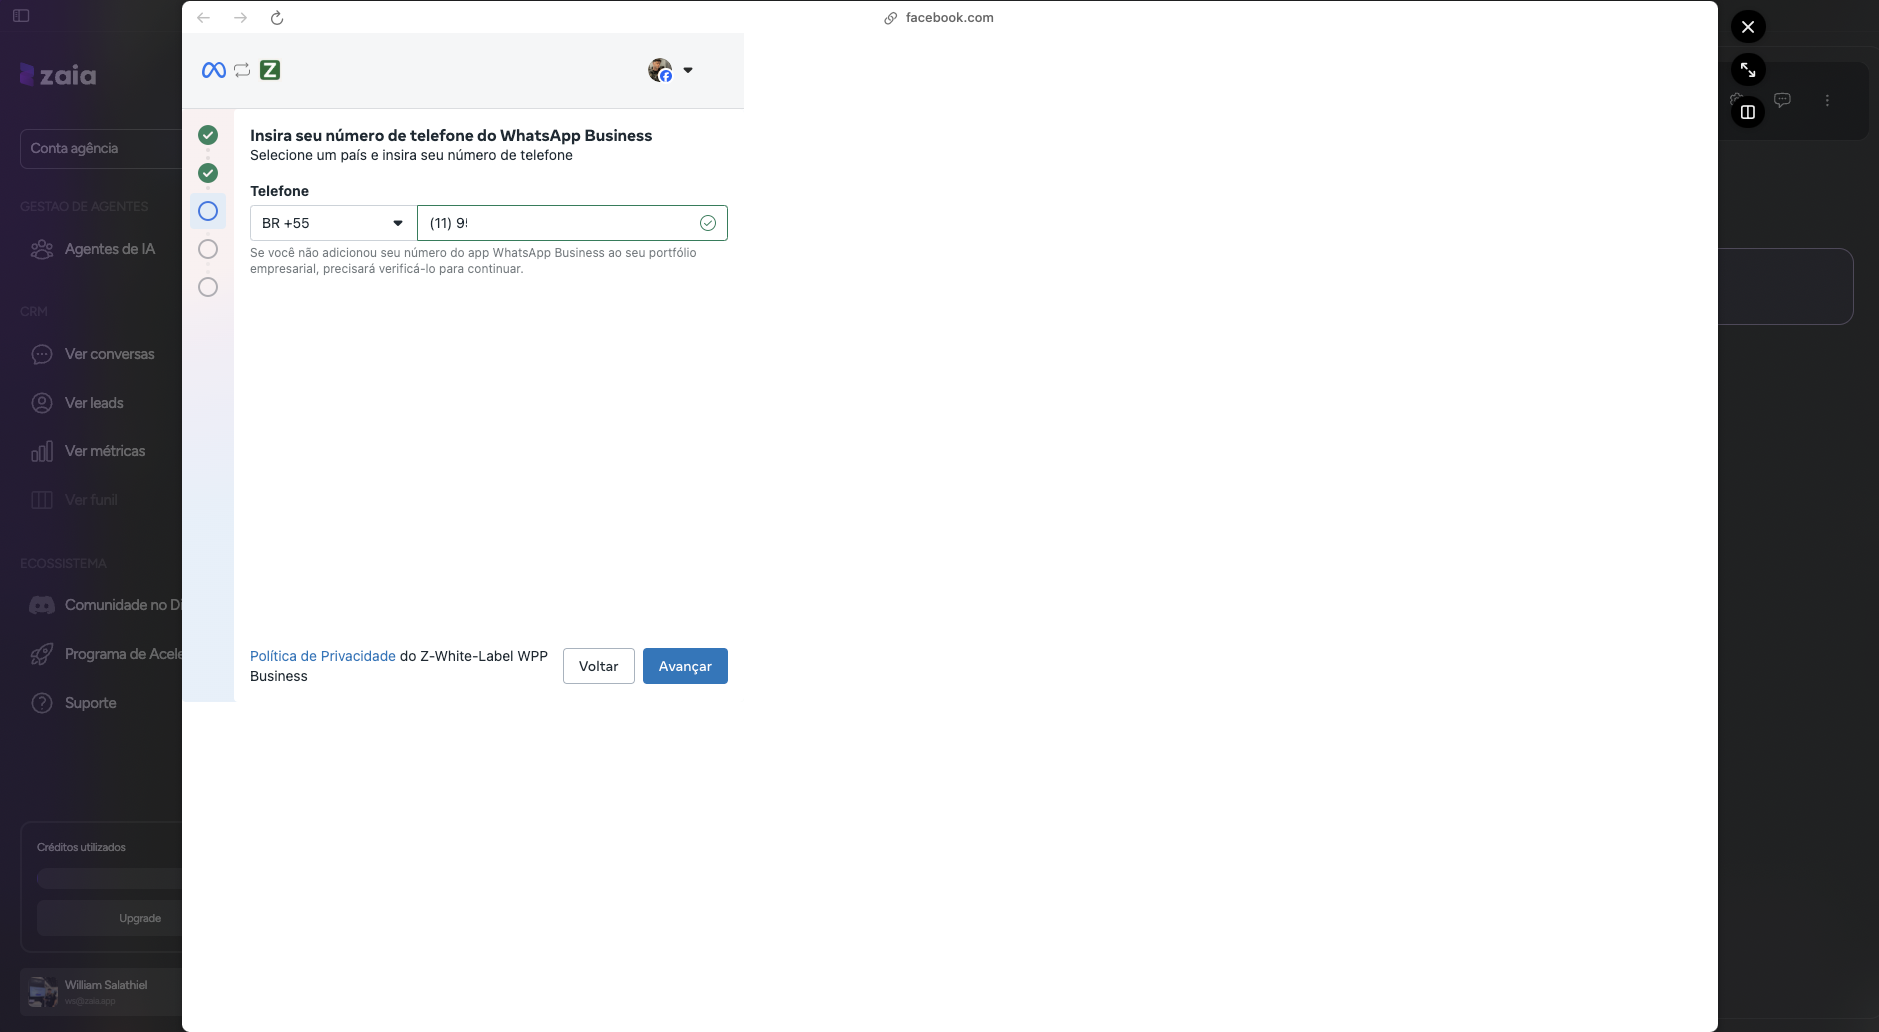Open the BR +55 country code dropdown
This screenshot has width=1879, height=1032.
(333, 223)
